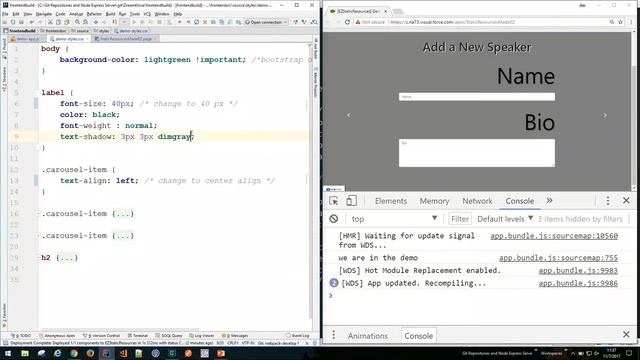Open the Elements tab in DevTools
The width and height of the screenshot is (640, 360).
click(391, 201)
